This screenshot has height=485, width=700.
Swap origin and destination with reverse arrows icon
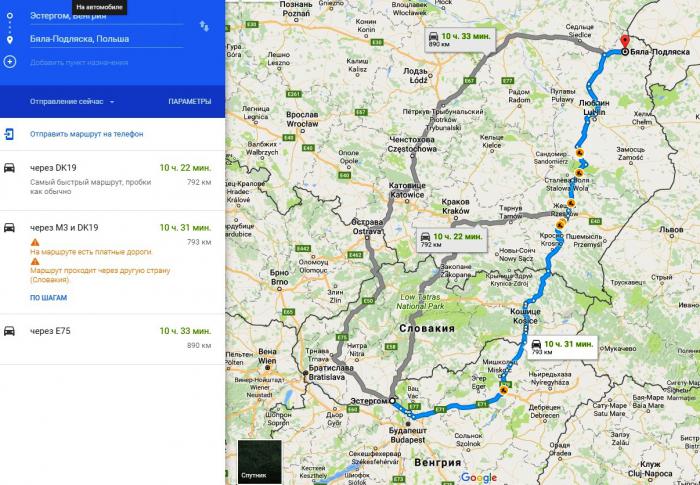point(204,26)
